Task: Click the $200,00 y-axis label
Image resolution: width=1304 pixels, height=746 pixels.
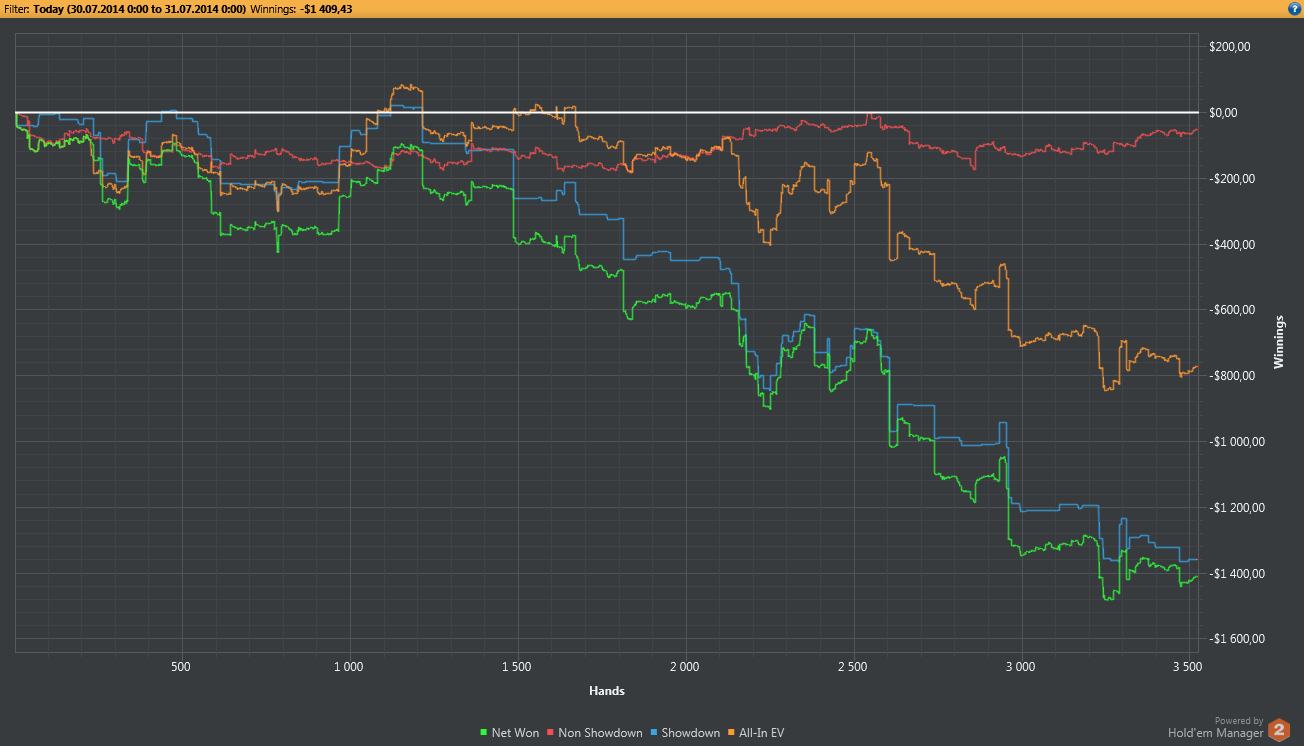Action: tap(1230, 47)
